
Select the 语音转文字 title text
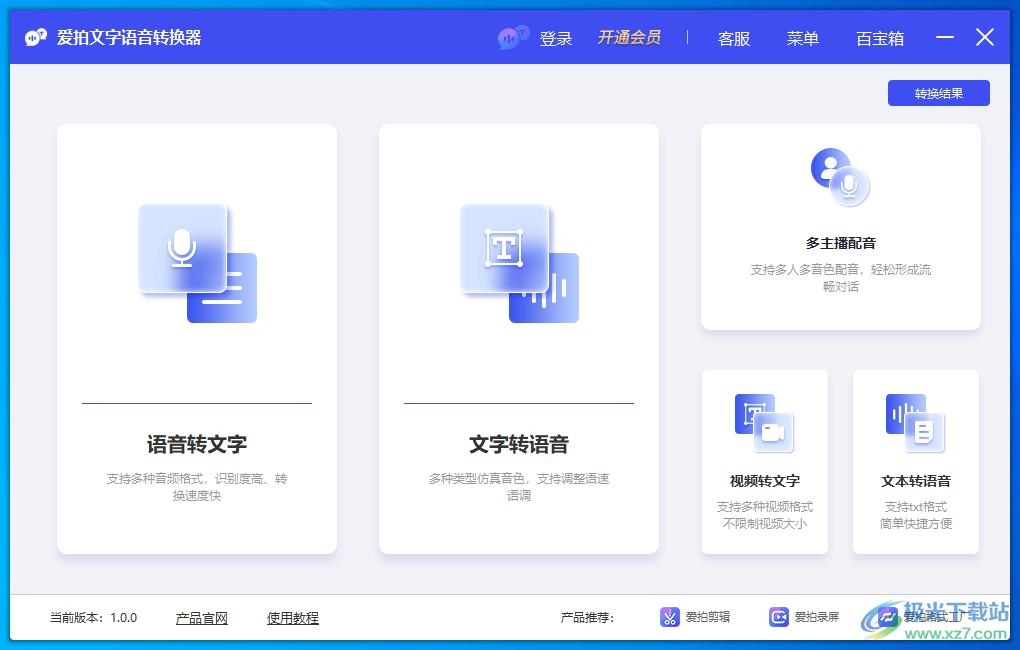click(x=197, y=444)
